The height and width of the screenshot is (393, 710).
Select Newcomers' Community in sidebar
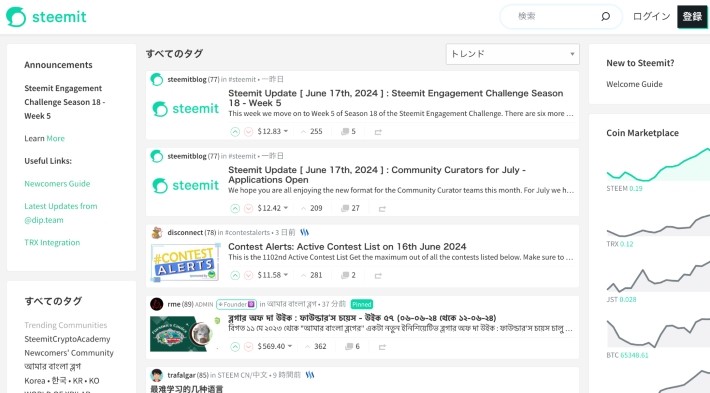(x=69, y=353)
